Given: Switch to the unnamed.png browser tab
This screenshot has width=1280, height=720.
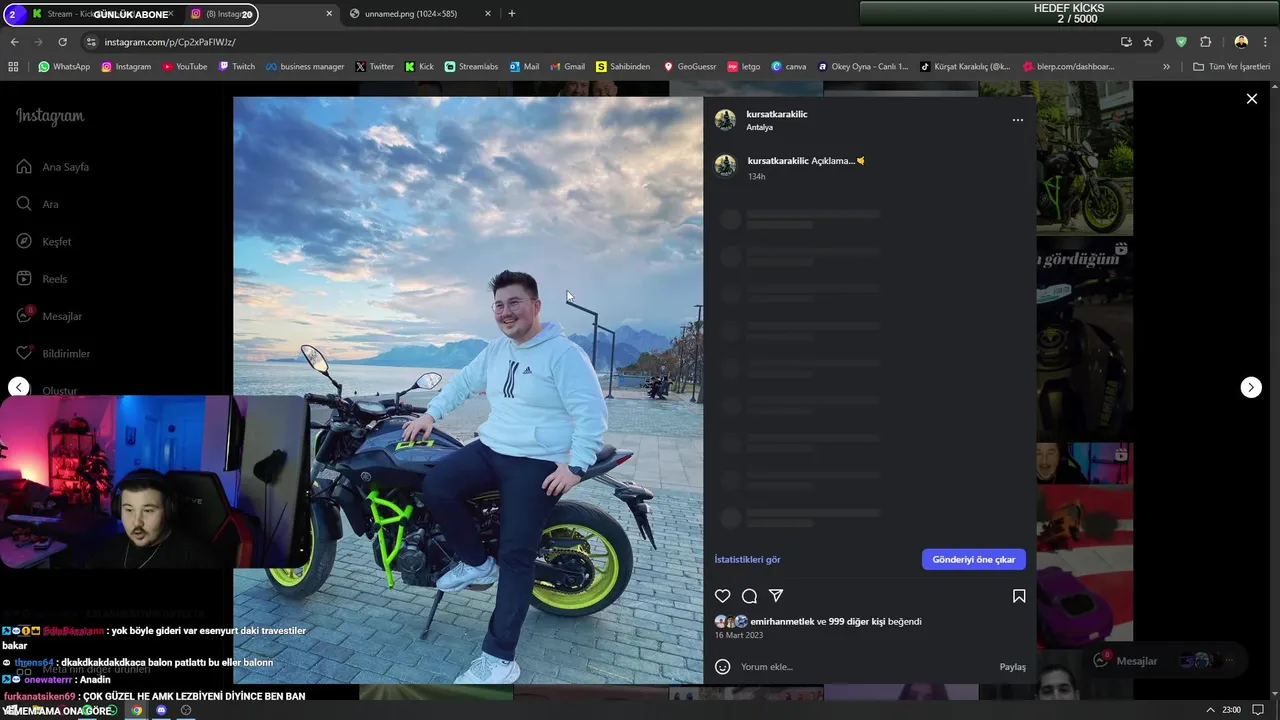Looking at the screenshot, I should pyautogui.click(x=420, y=14).
